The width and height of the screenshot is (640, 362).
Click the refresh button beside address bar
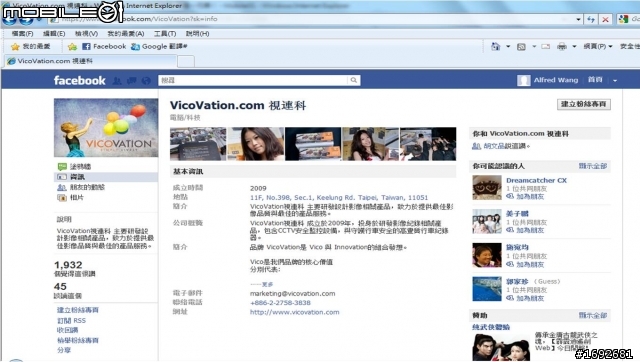591,19
